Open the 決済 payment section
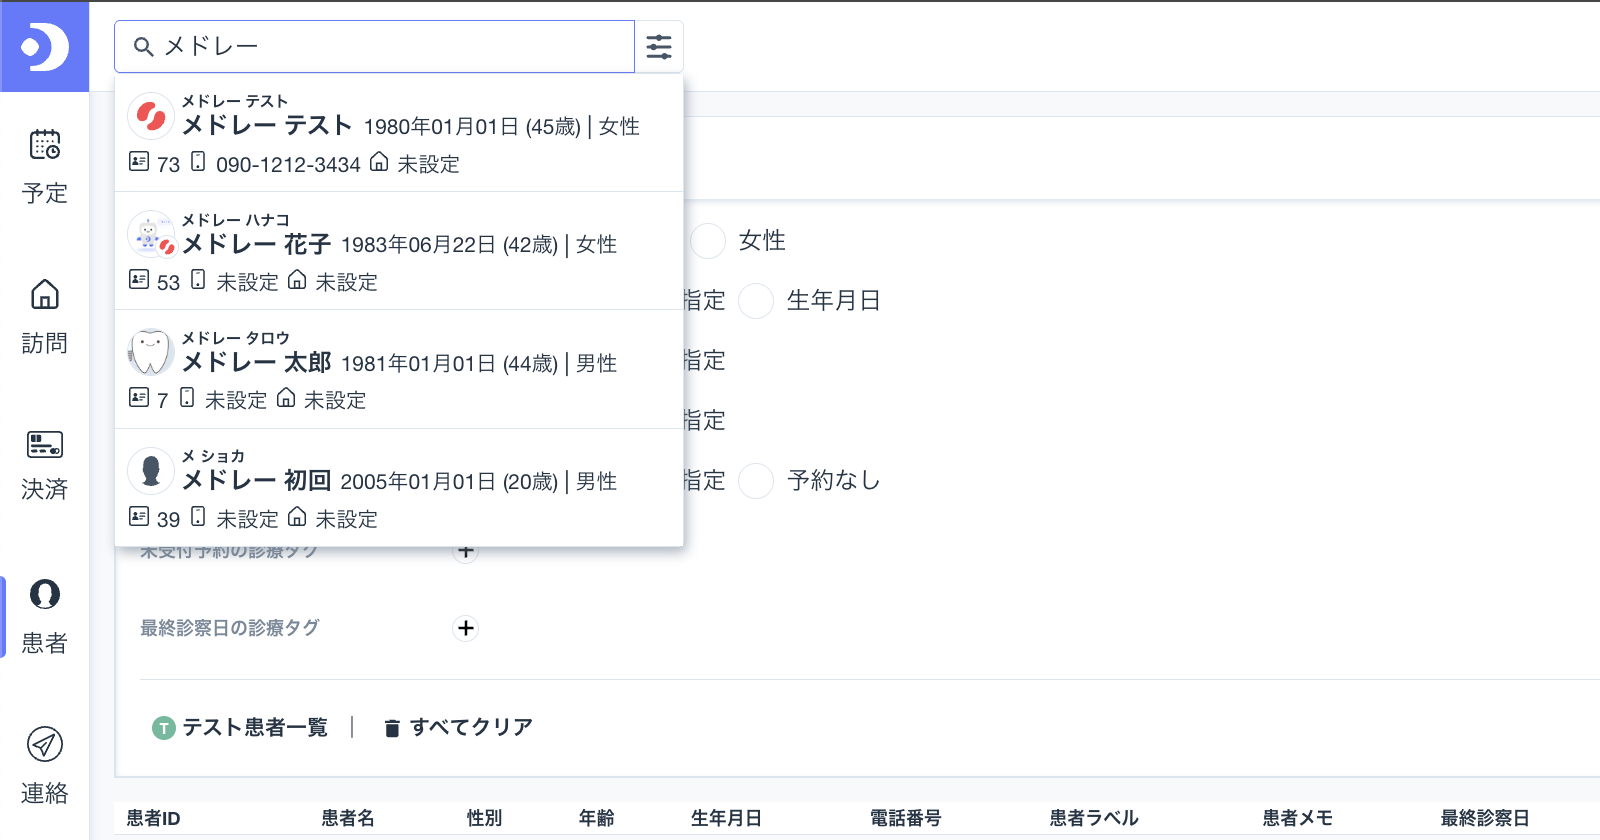 [44, 464]
